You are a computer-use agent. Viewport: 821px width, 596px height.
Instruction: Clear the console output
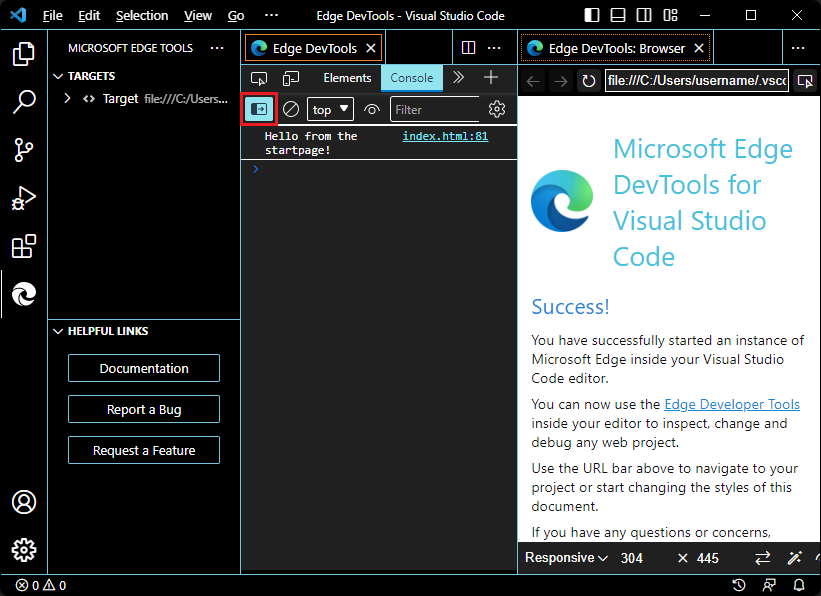click(x=290, y=108)
